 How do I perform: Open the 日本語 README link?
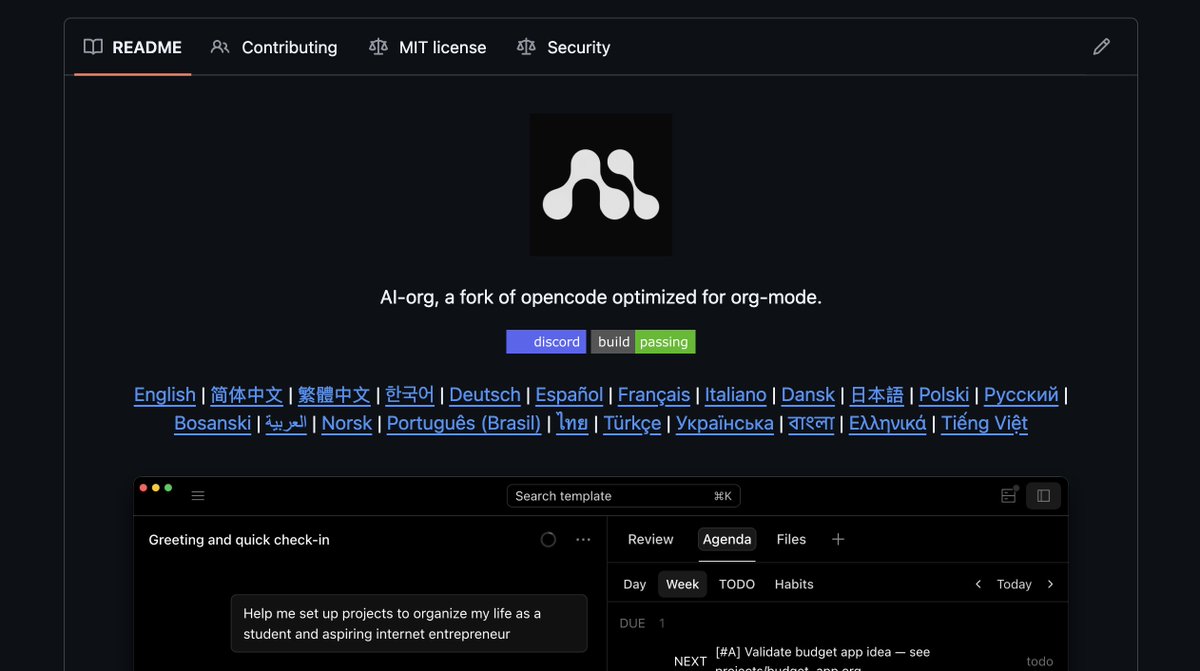tap(877, 395)
